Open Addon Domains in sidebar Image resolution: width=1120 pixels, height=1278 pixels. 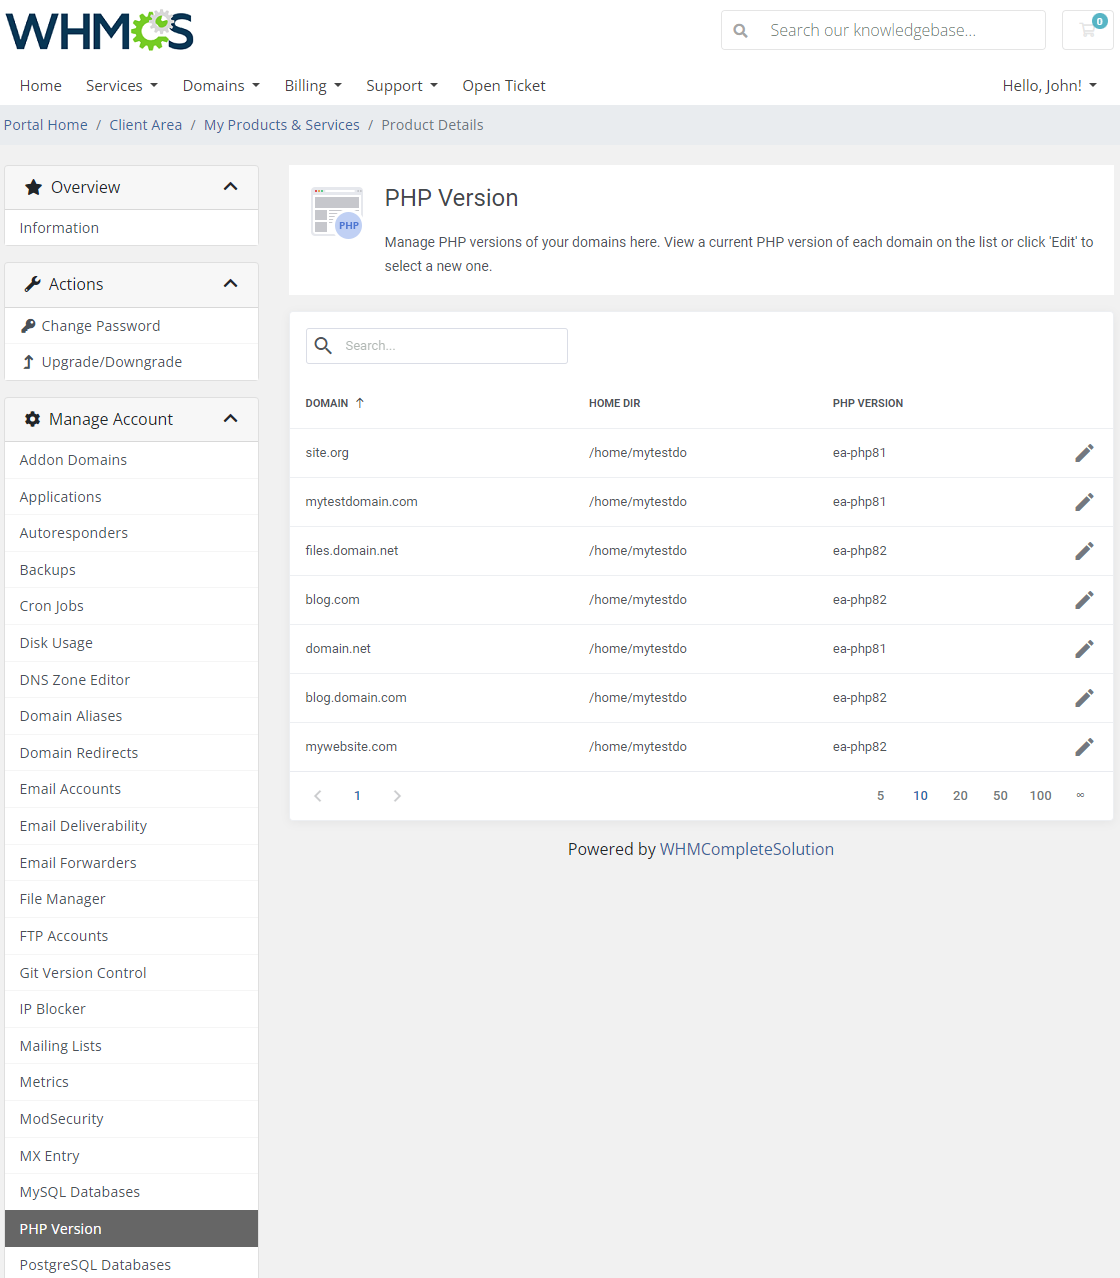[131, 460]
